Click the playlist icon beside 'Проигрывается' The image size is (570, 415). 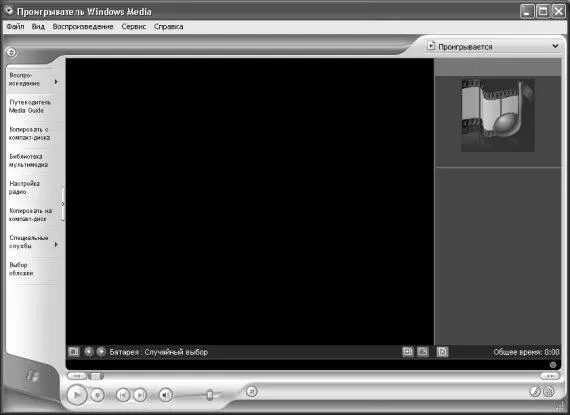pos(431,46)
